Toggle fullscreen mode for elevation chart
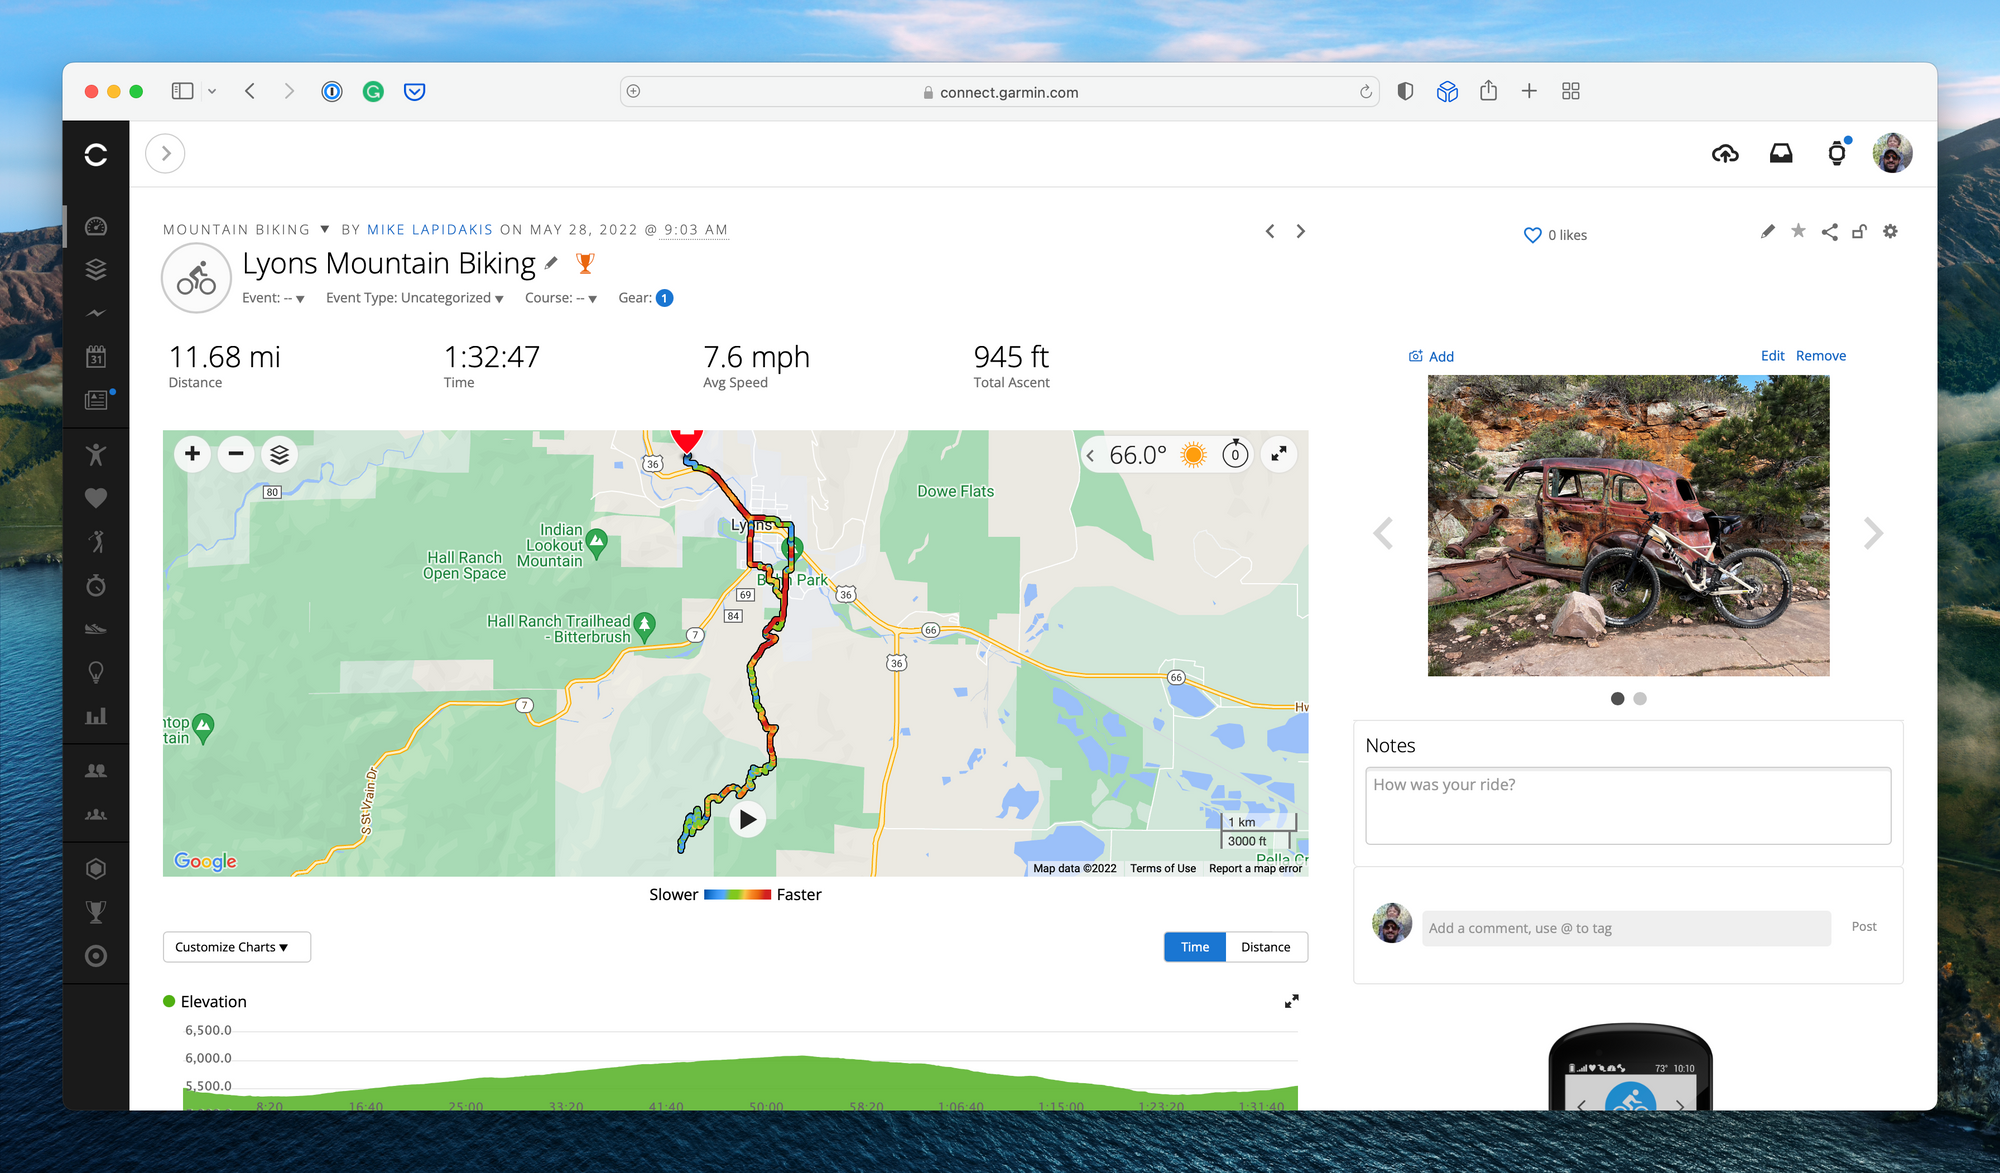The width and height of the screenshot is (2000, 1173). (x=1291, y=1001)
